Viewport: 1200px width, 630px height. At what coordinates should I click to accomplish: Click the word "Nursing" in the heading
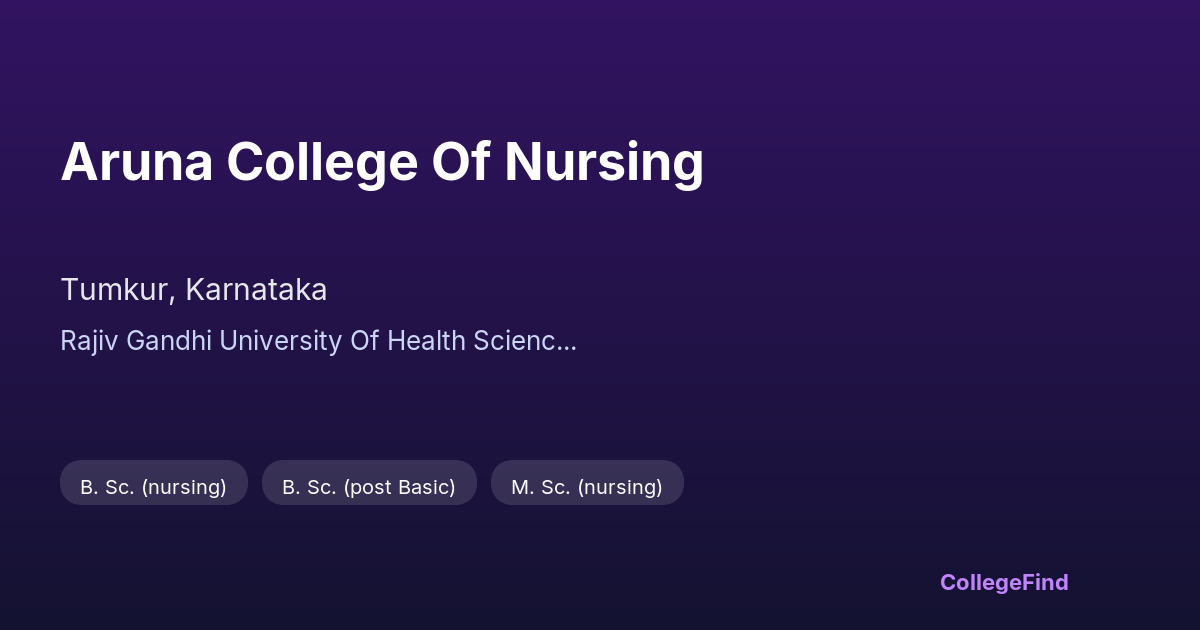(x=604, y=162)
